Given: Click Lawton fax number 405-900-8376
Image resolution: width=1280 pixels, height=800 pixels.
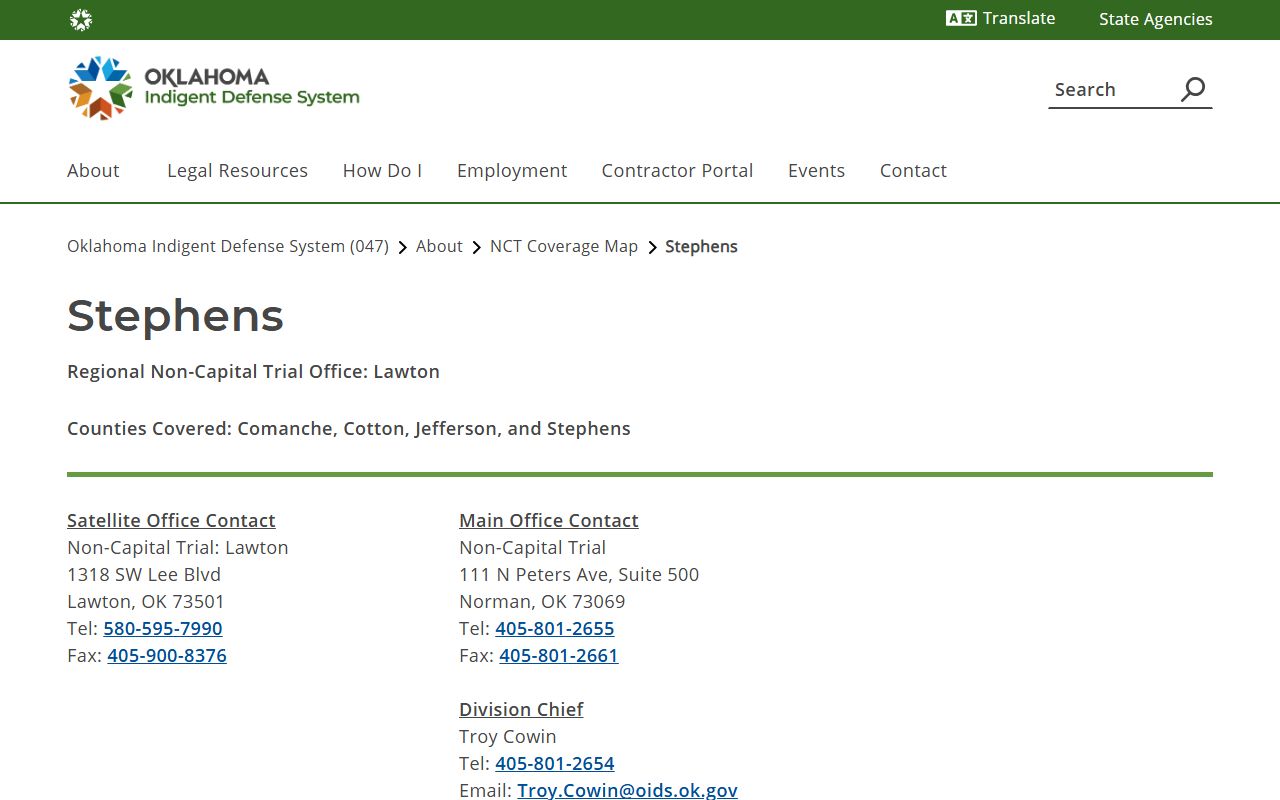Looking at the screenshot, I should [167, 655].
